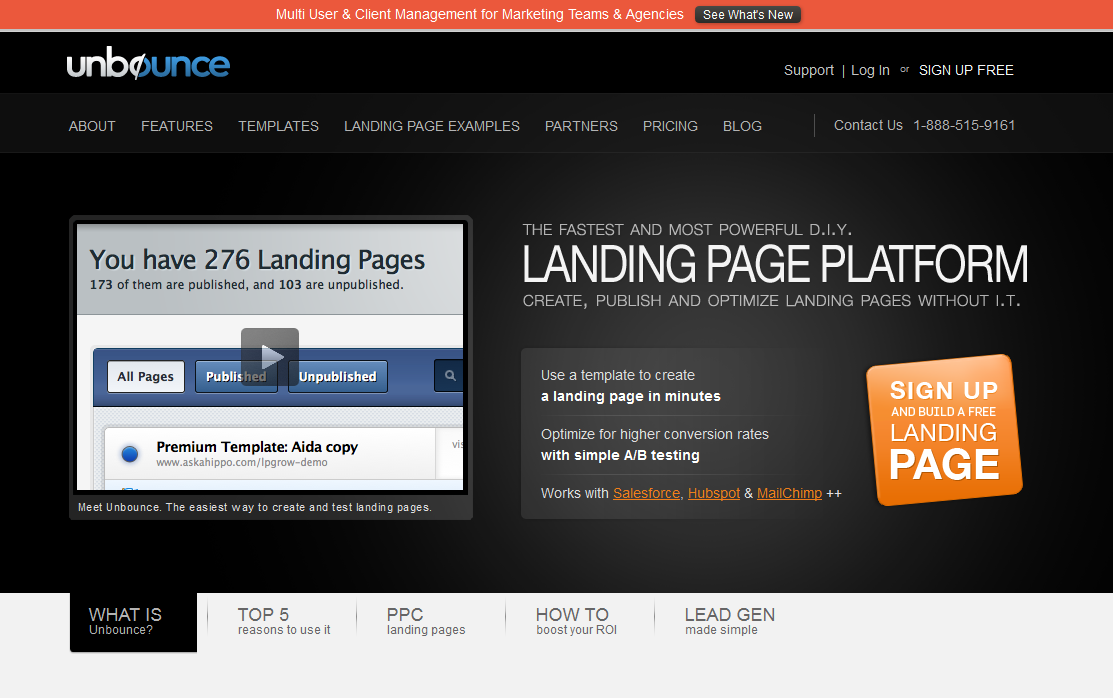Click Published button in video preview
This screenshot has height=698, width=1113.
236,376
